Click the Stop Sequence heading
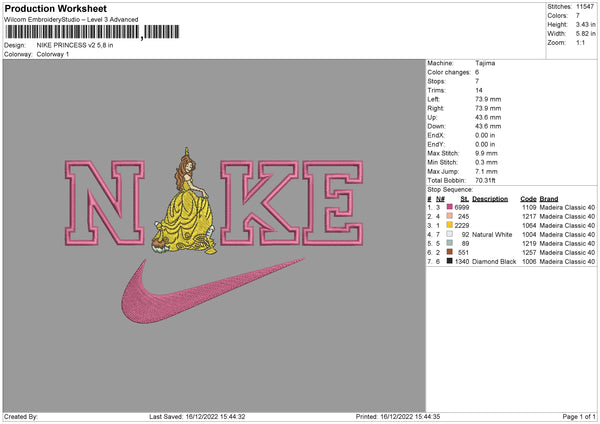Screen dimensions: 600x424 coord(450,190)
